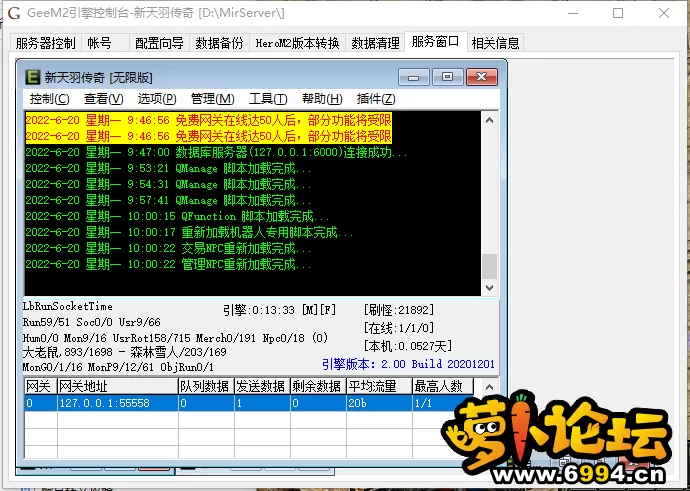This screenshot has width=690, height=491.
Task: Minimize the inner 新天羽传奇 window
Action: tap(413, 77)
